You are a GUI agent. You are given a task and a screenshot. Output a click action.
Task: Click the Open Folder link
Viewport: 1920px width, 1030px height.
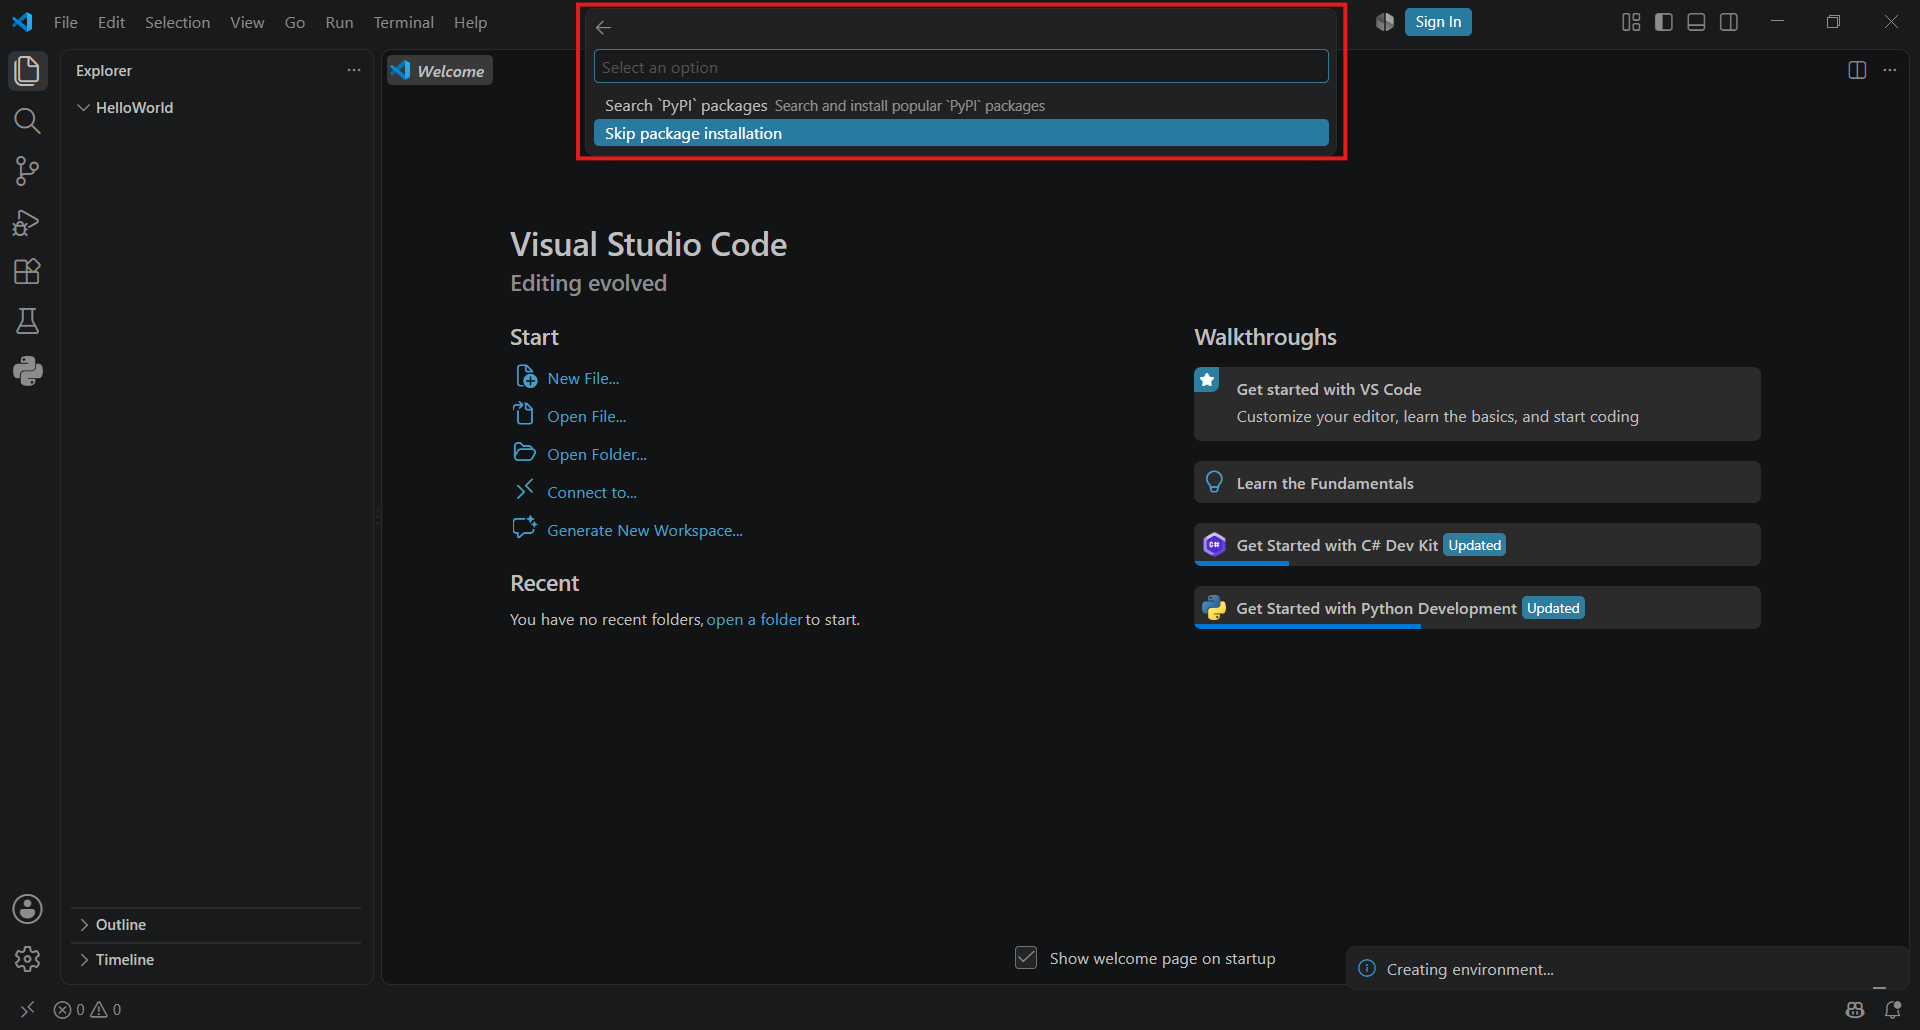[x=597, y=454]
